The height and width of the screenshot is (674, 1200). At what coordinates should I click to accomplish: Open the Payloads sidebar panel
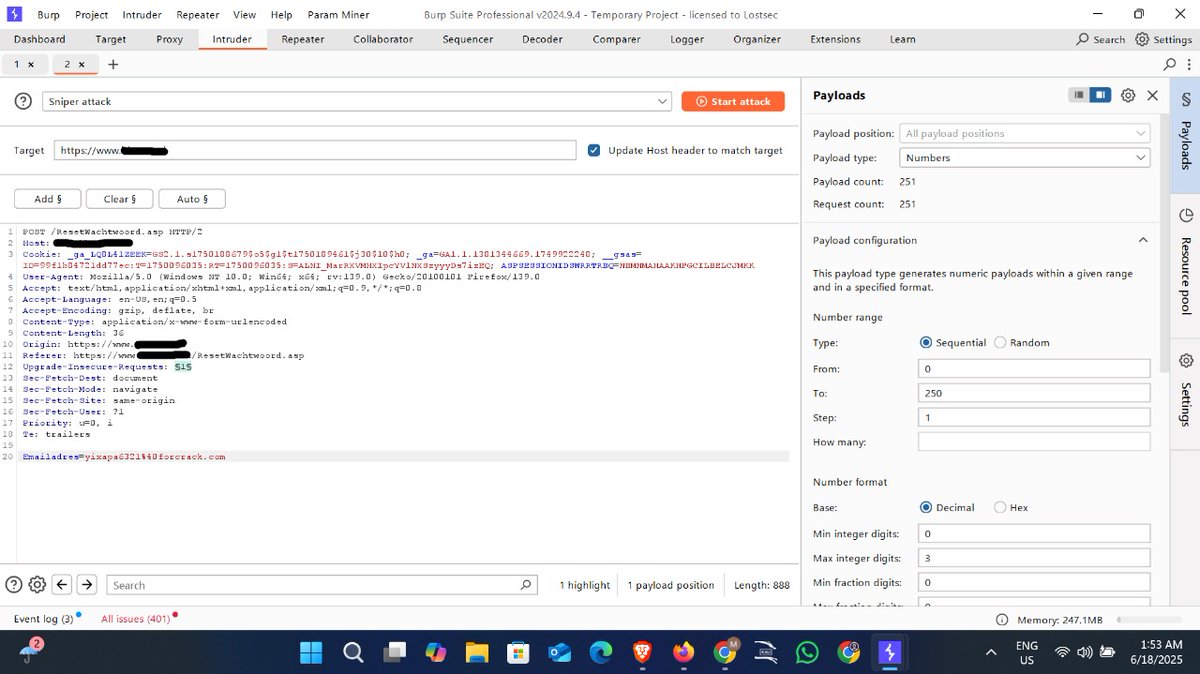tap(1185, 135)
